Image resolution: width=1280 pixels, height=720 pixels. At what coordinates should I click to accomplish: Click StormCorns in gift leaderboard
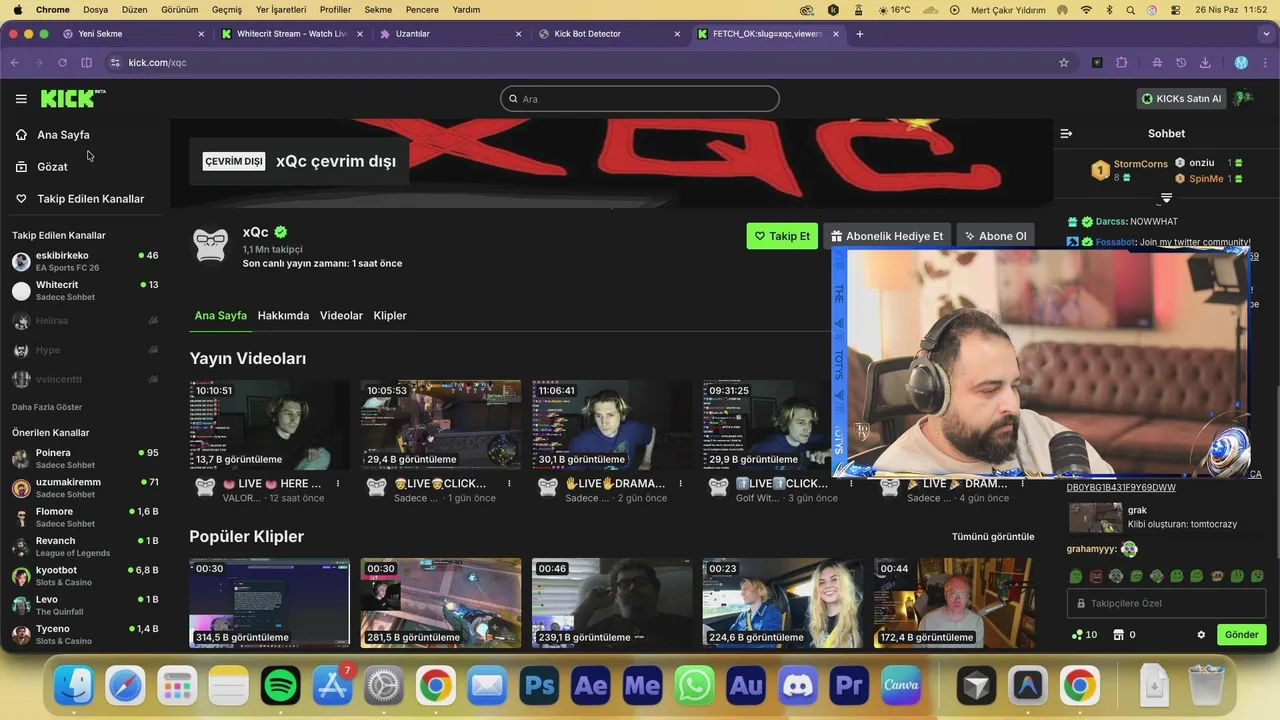click(1140, 164)
